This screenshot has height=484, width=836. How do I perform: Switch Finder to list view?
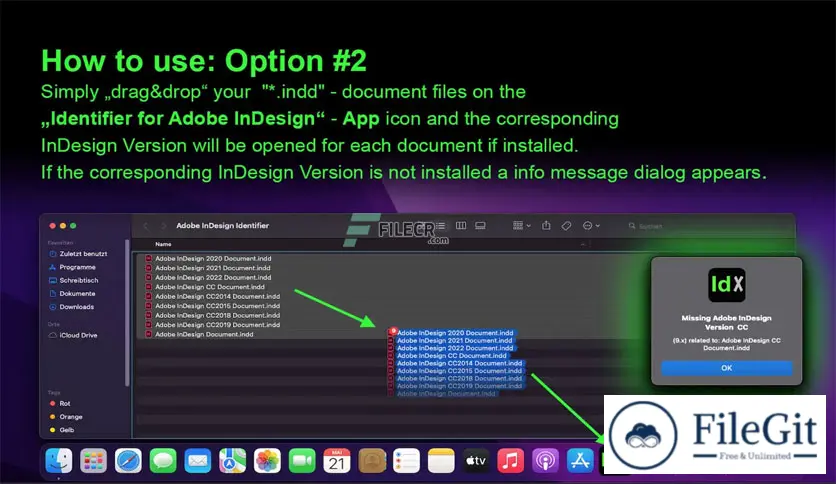(x=441, y=226)
